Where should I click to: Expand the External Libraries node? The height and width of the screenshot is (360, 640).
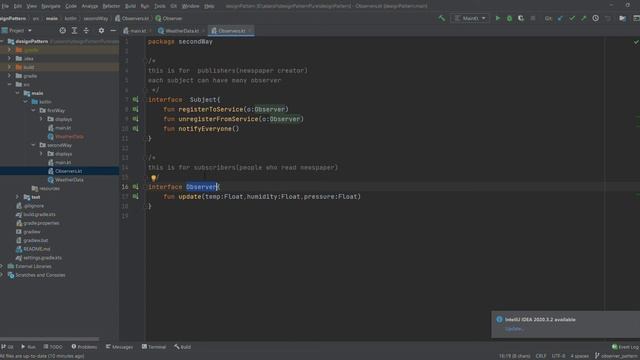pyautogui.click(x=2, y=266)
